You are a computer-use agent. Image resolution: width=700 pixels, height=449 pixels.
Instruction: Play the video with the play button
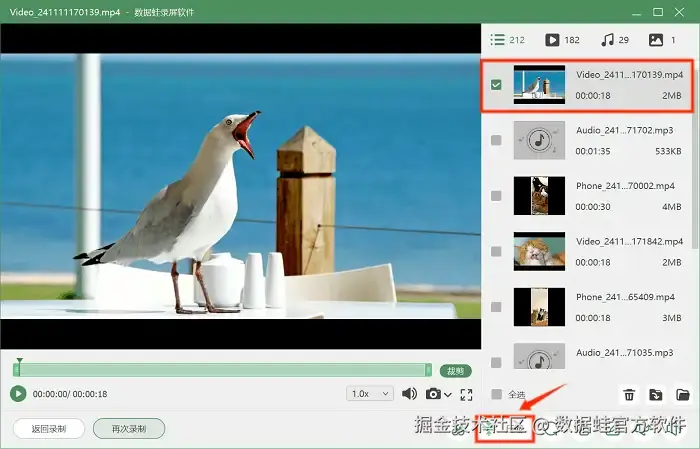pos(18,394)
